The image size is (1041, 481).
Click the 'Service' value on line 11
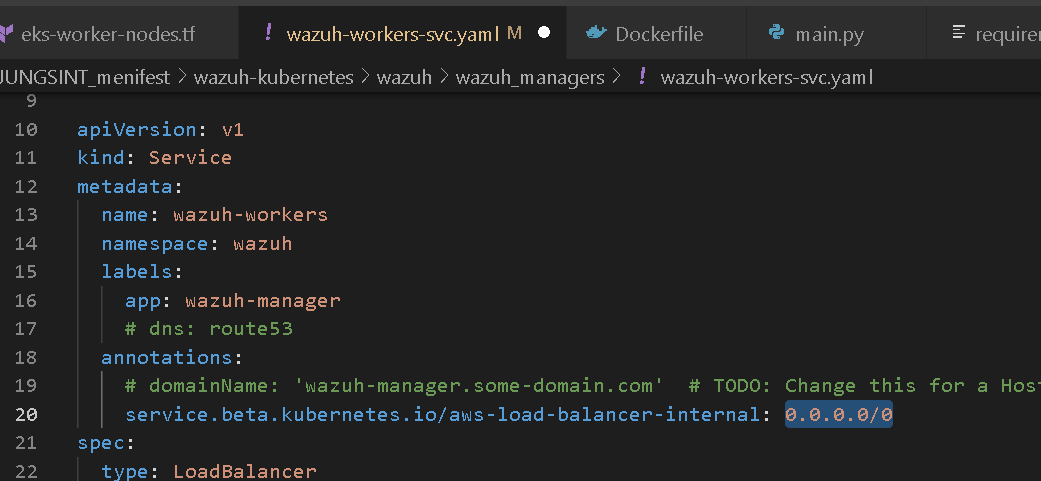[191, 158]
